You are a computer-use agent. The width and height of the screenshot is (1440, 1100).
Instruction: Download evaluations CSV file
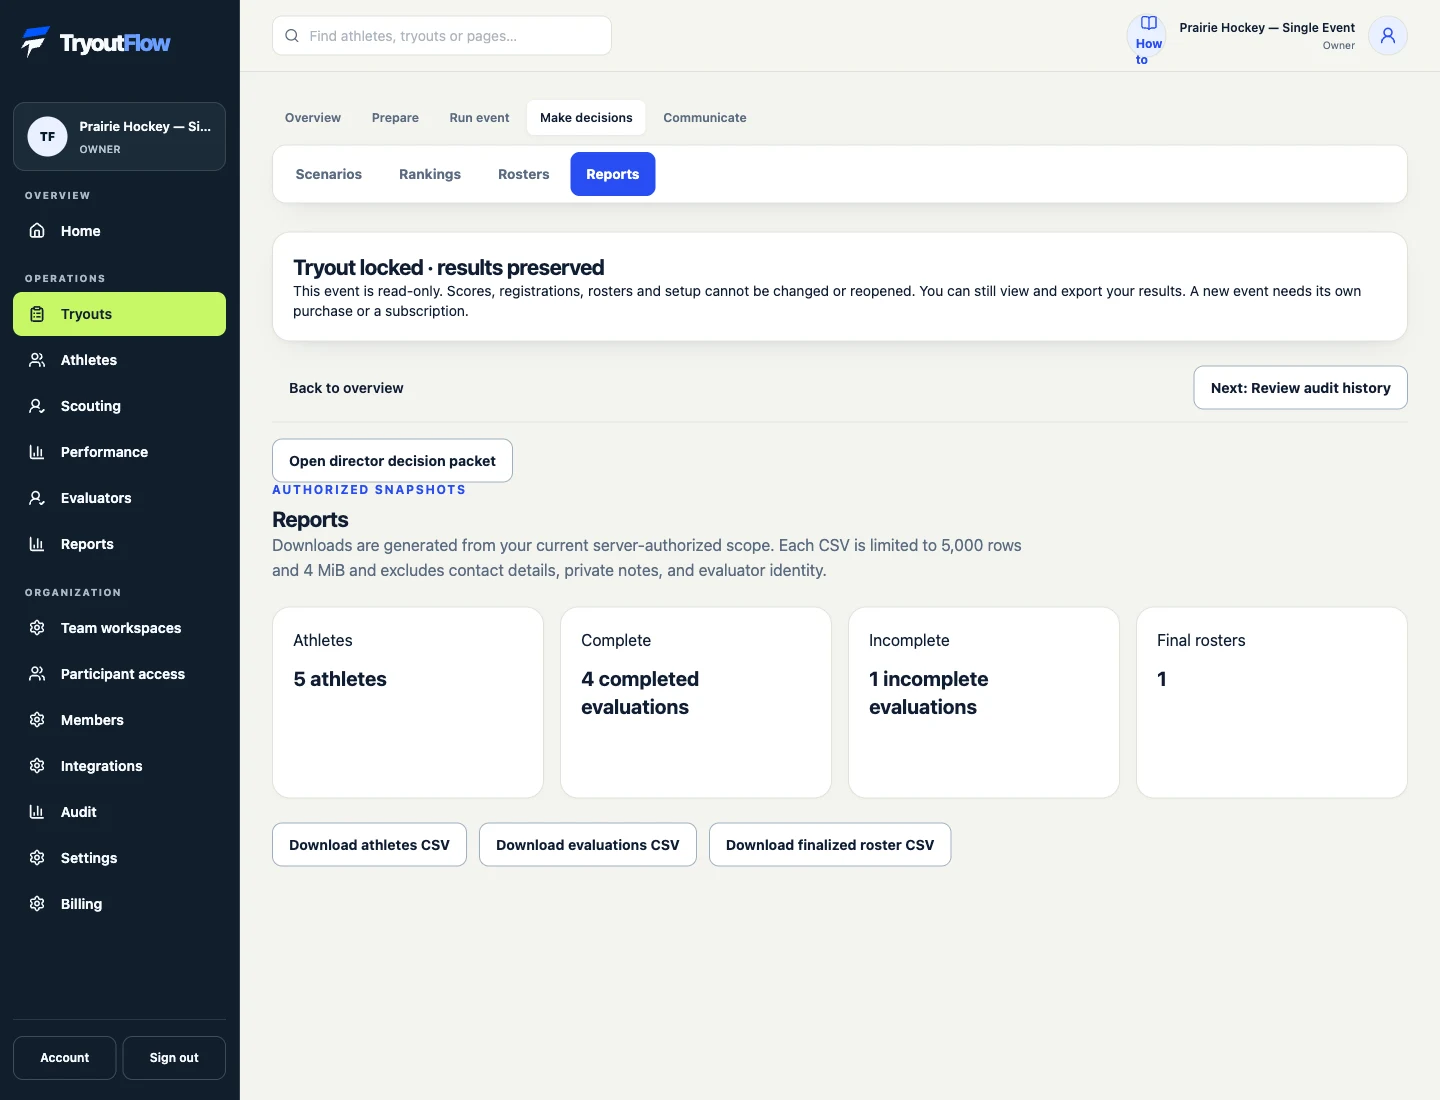(588, 845)
